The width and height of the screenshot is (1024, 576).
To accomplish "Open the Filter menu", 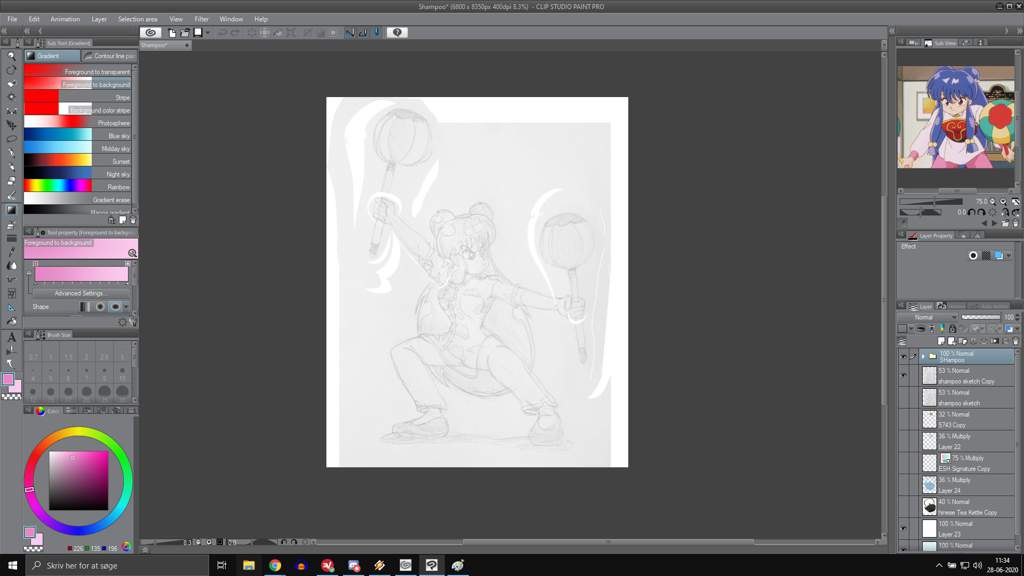I will coord(201,19).
